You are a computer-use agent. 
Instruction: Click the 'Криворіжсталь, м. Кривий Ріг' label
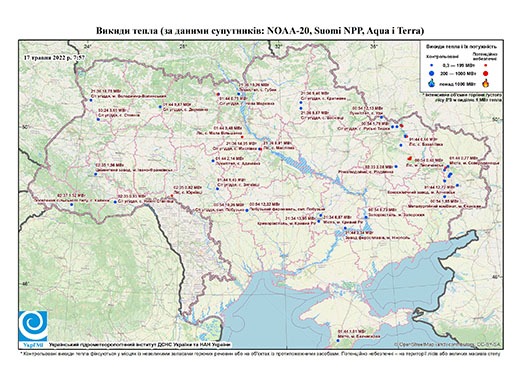point(287,222)
